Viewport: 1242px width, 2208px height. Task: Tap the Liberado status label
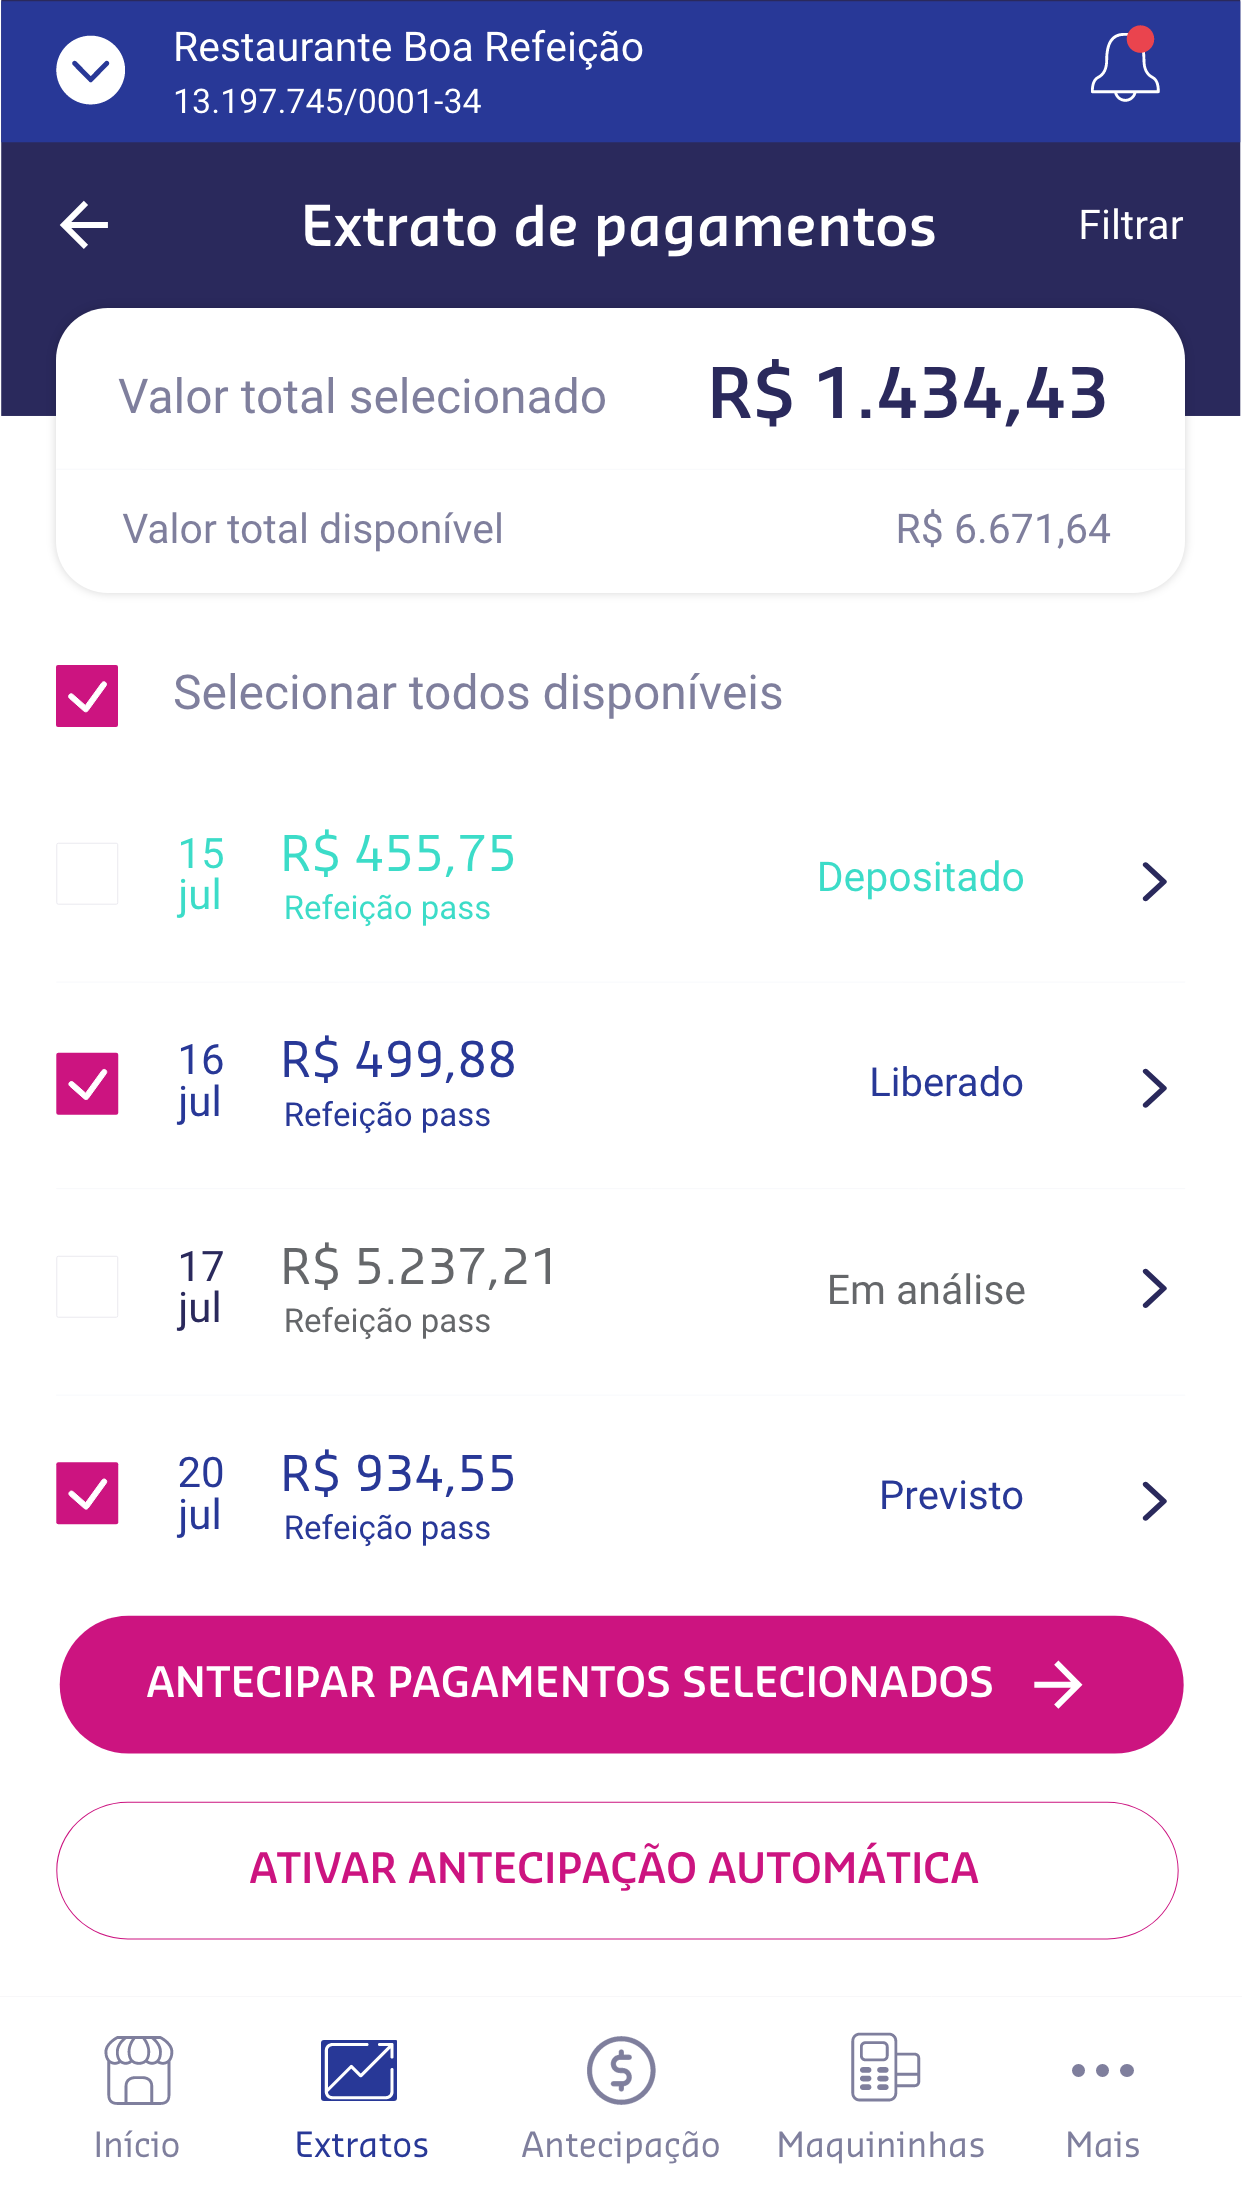coord(946,1083)
